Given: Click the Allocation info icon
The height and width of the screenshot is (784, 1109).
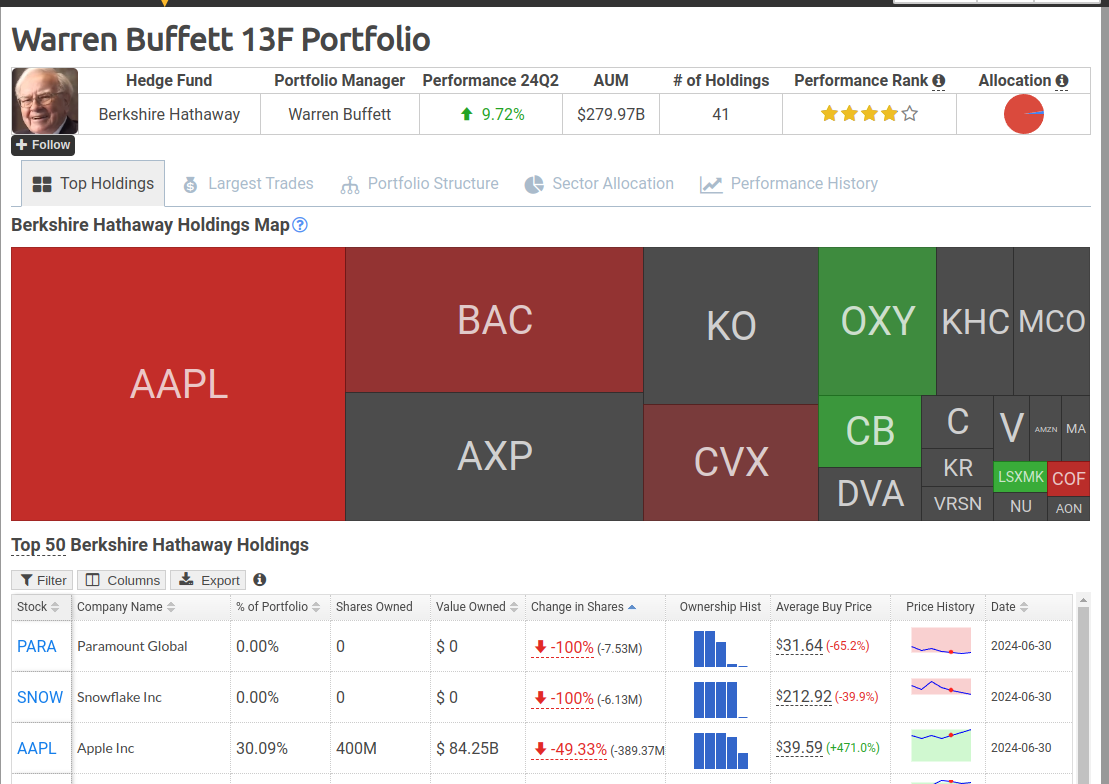Looking at the screenshot, I should tap(1062, 81).
